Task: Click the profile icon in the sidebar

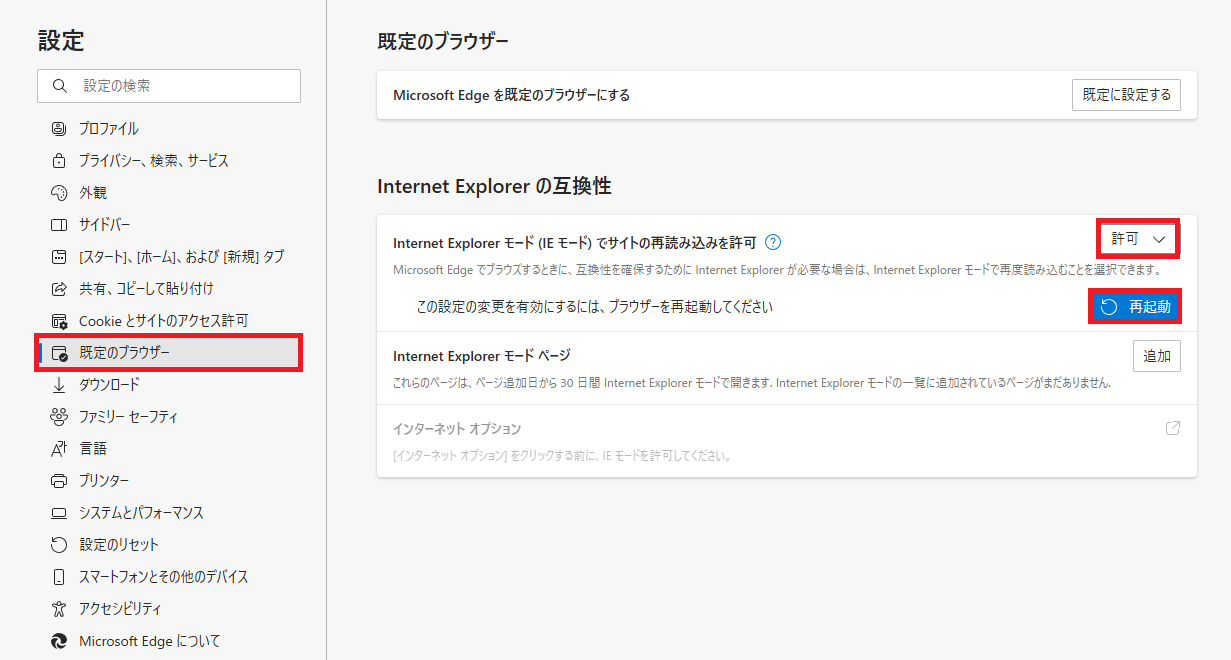Action: tap(59, 129)
